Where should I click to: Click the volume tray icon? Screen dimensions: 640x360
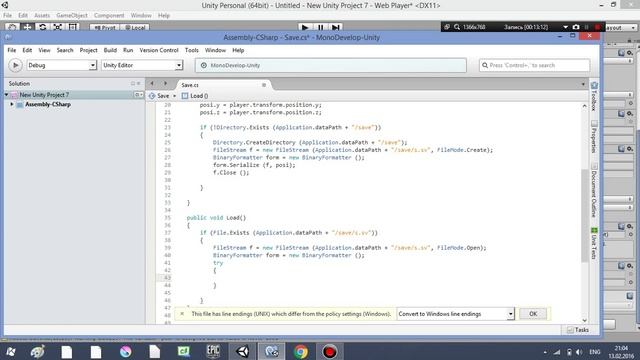point(579,352)
